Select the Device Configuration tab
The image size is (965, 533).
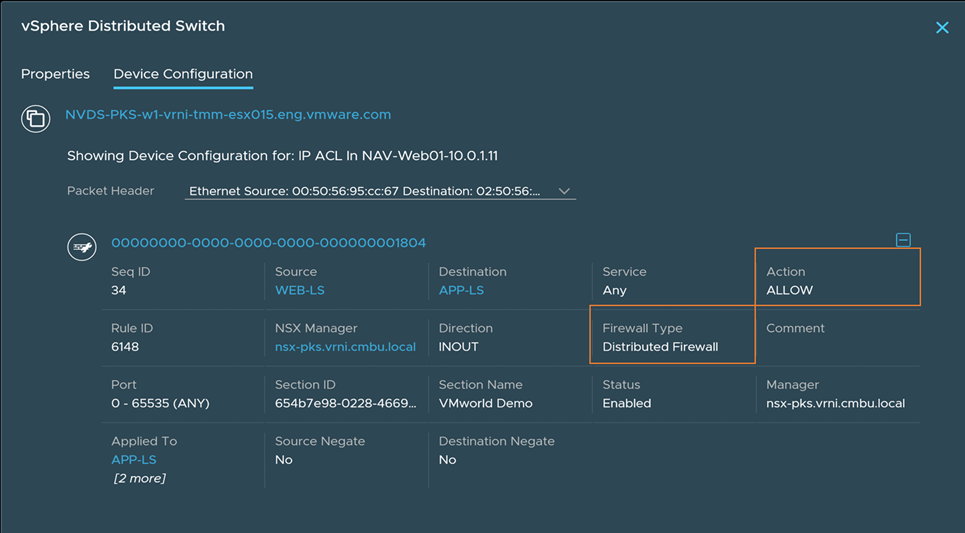(183, 74)
